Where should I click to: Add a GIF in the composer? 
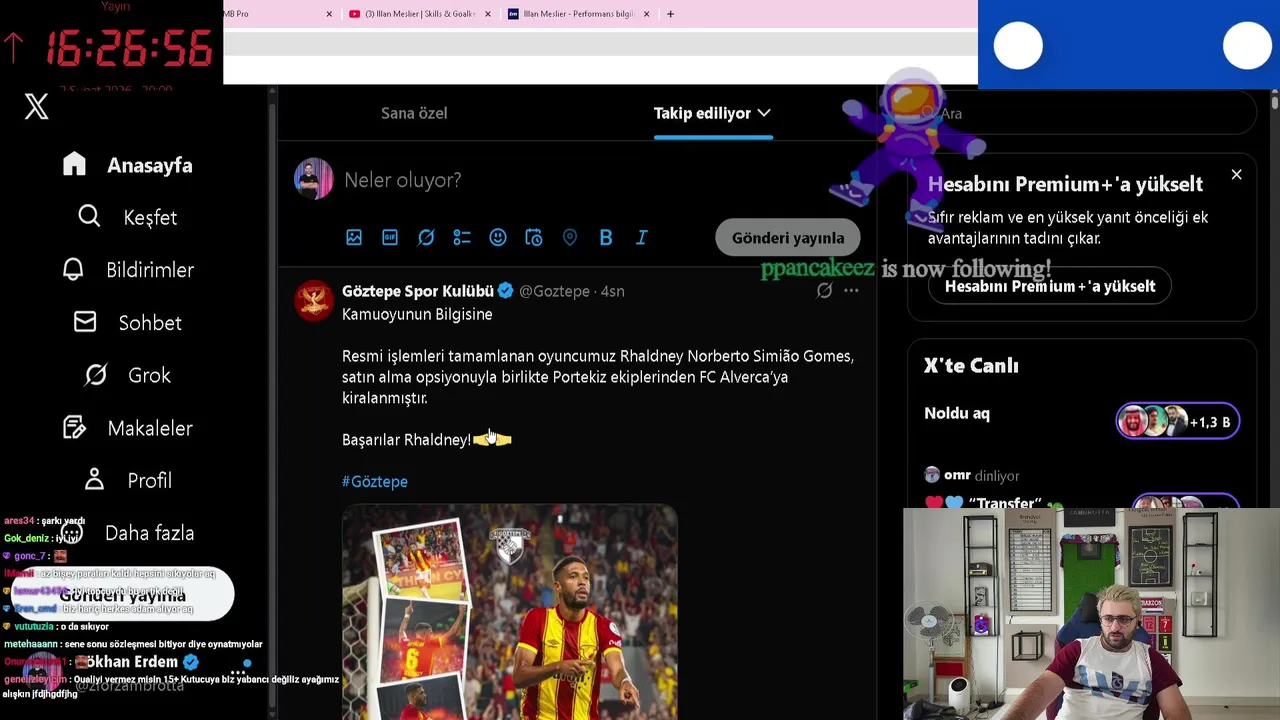390,237
